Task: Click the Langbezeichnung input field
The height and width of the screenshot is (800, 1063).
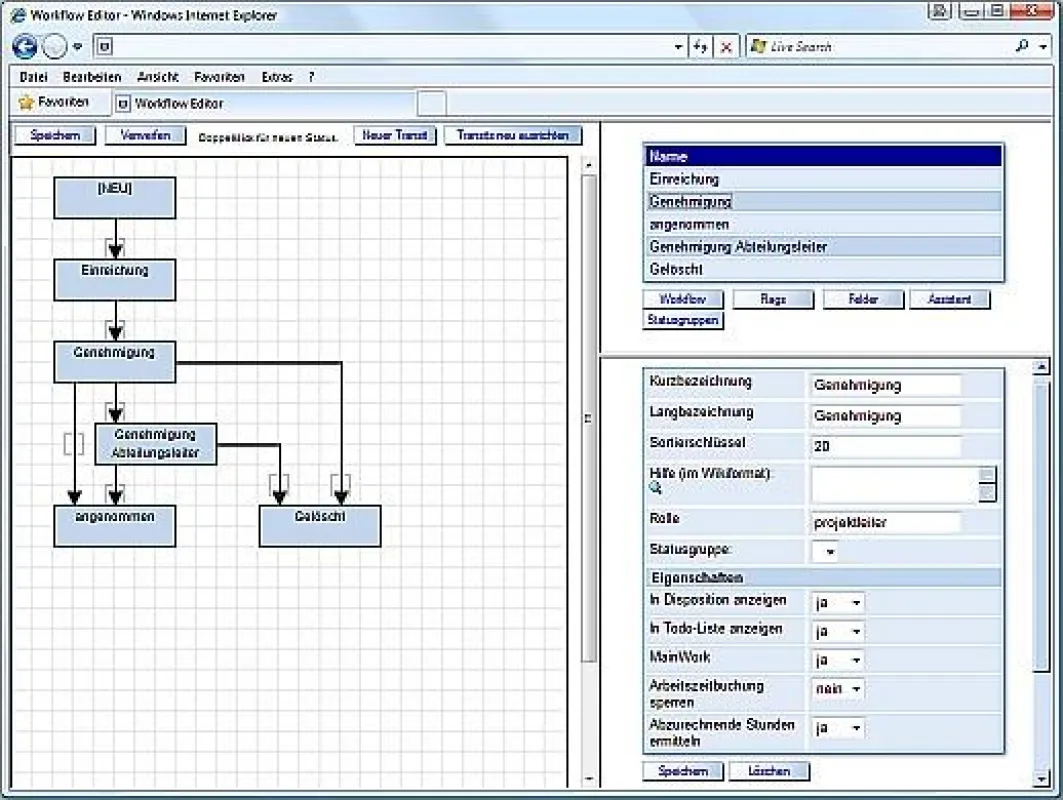Action: tap(886, 416)
